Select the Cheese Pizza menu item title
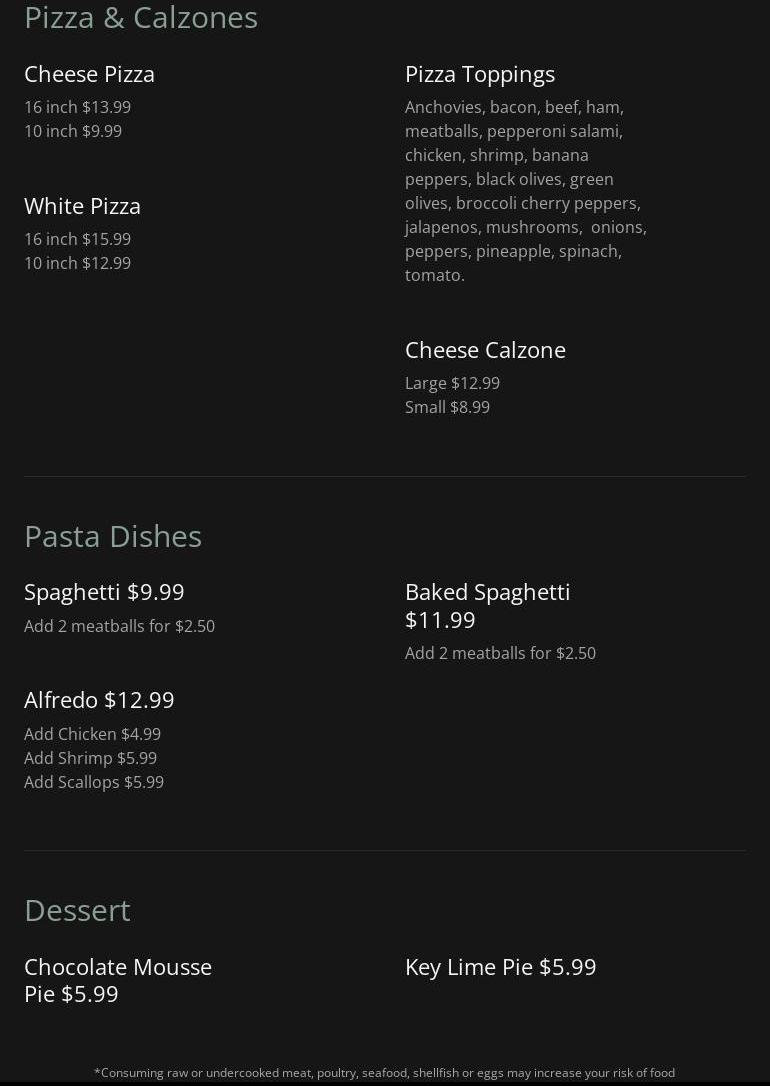 [89, 74]
